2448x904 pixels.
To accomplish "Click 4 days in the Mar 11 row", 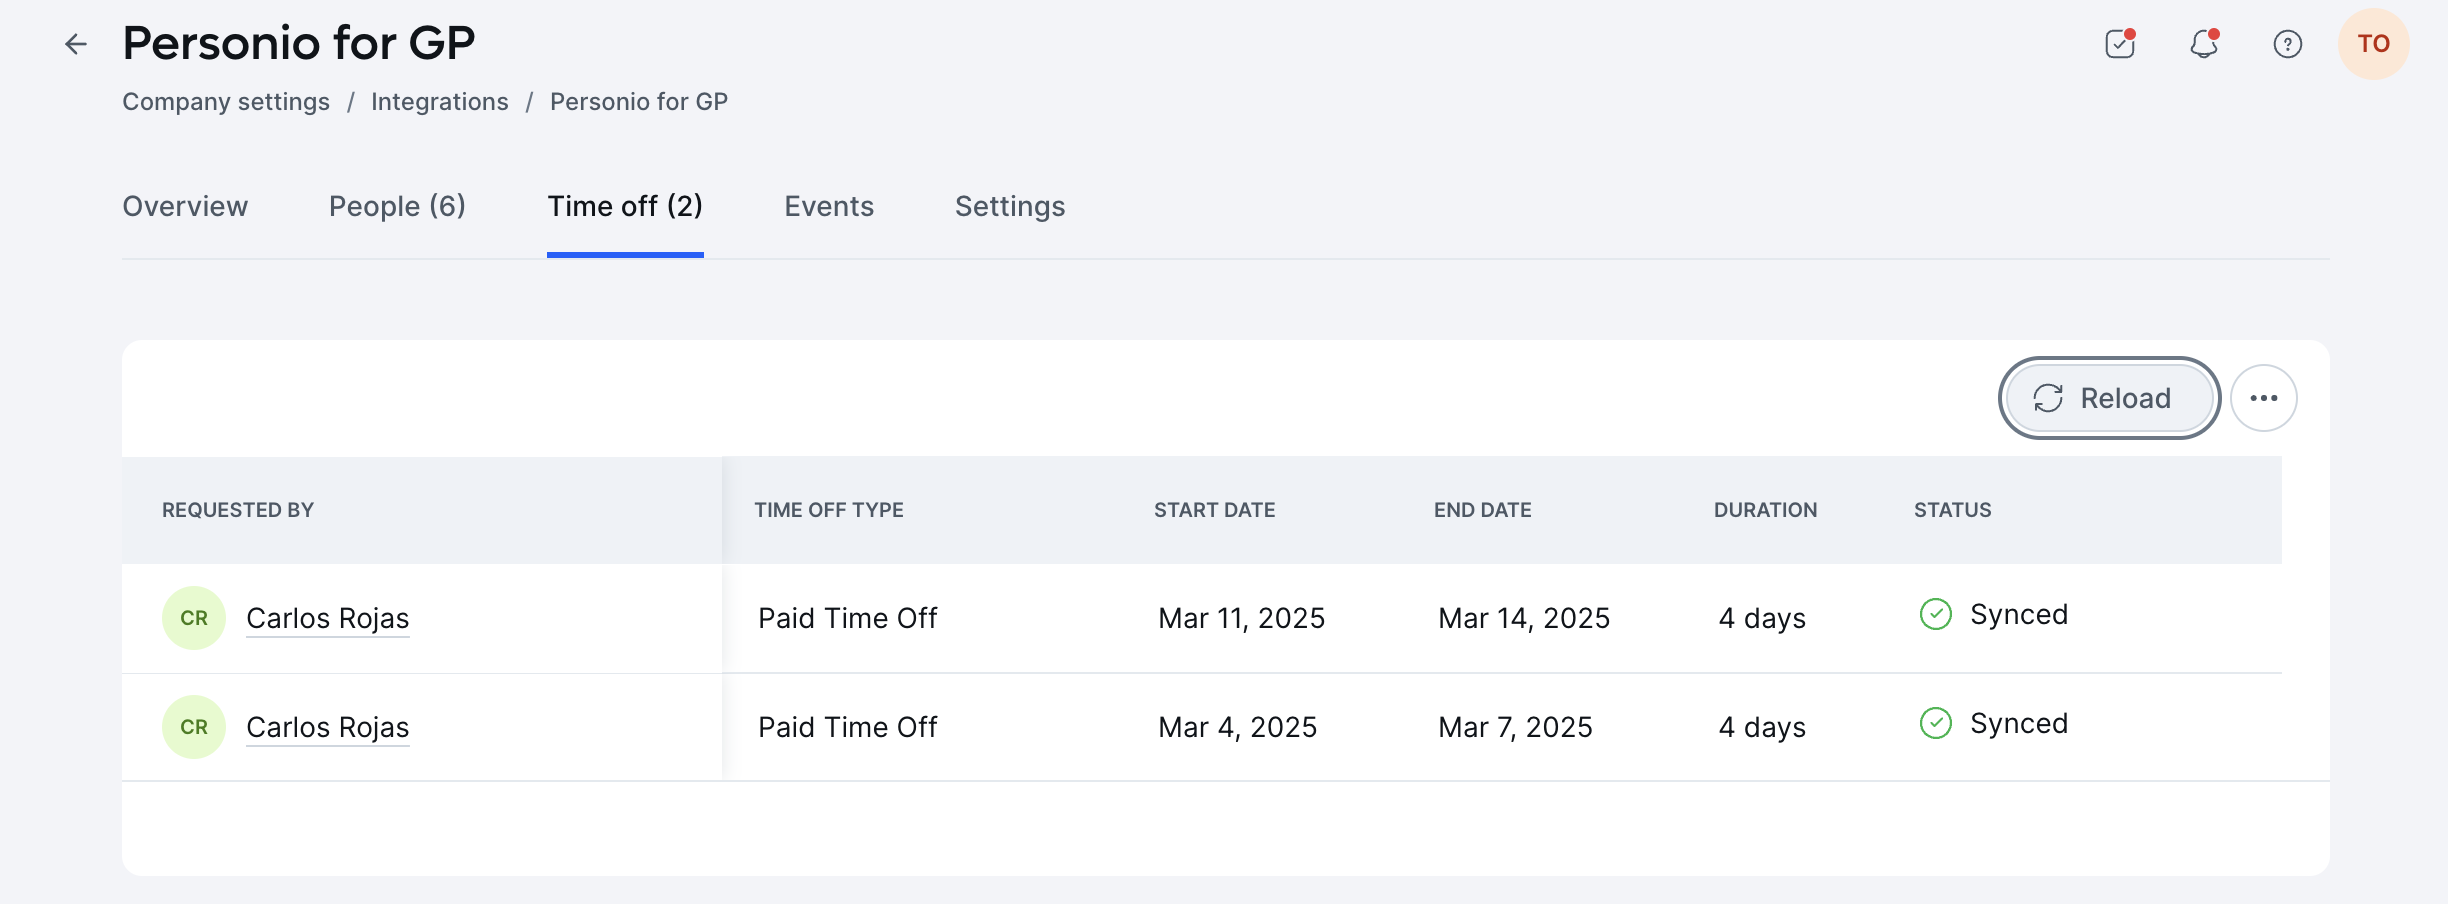I will 1762,618.
